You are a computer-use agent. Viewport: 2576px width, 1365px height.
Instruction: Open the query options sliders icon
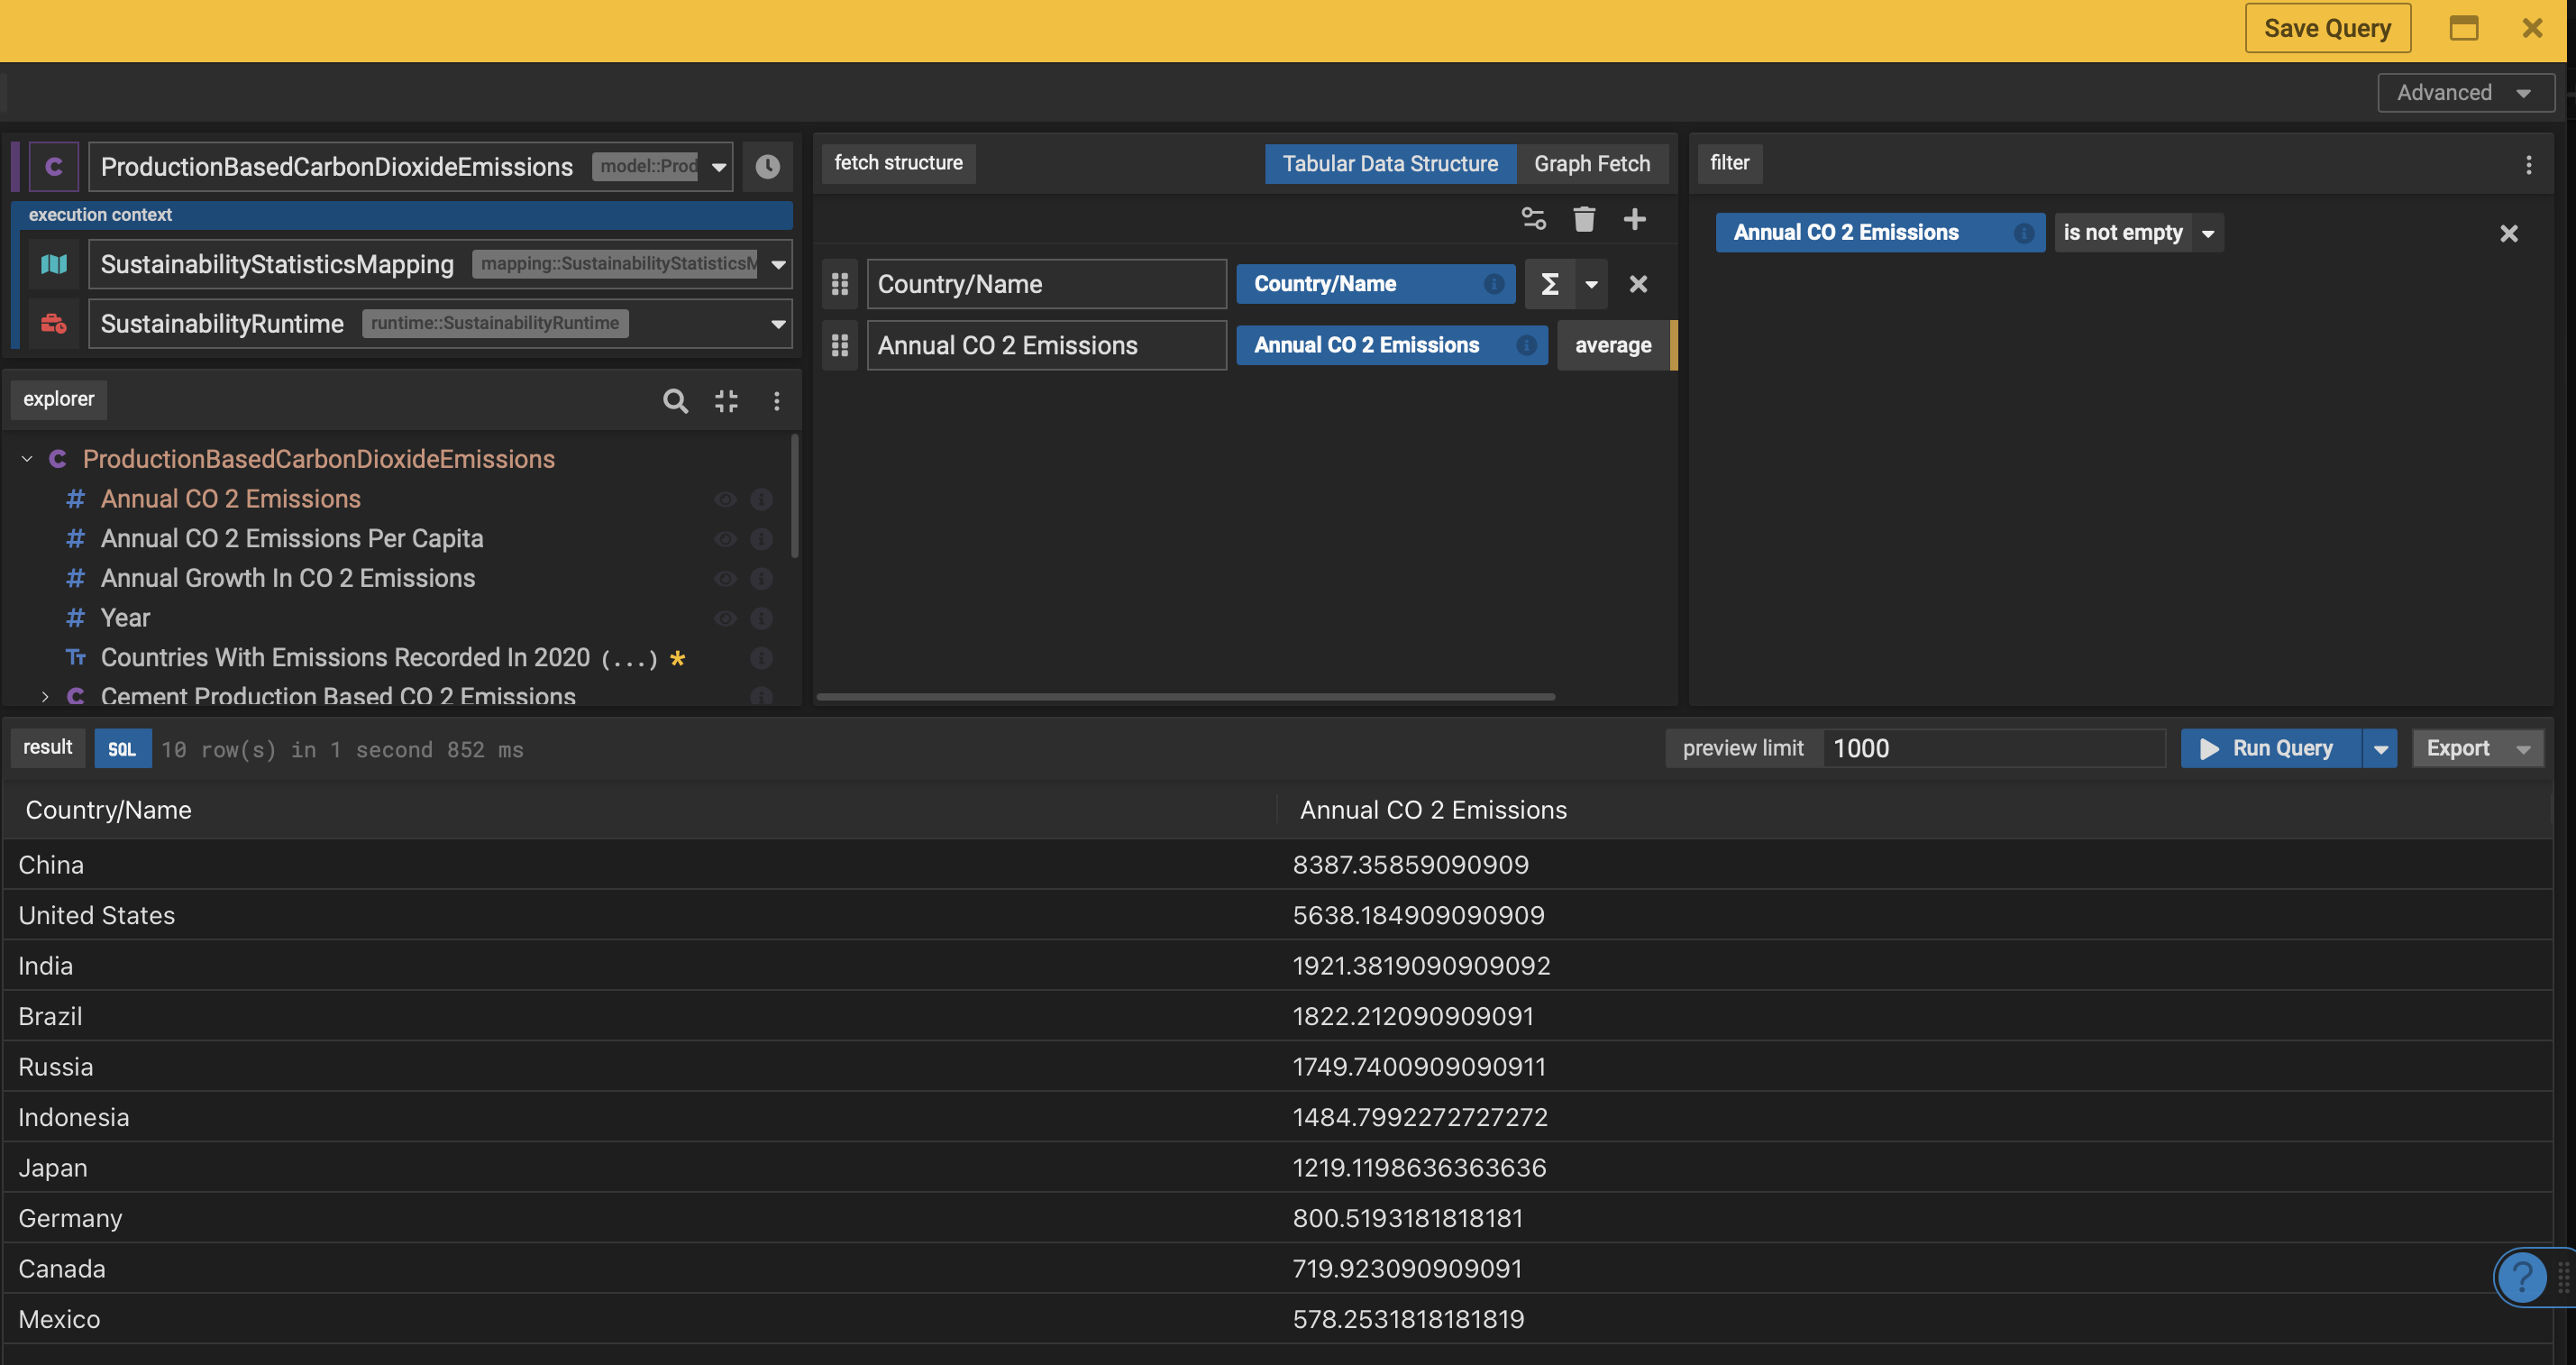[x=1533, y=219]
